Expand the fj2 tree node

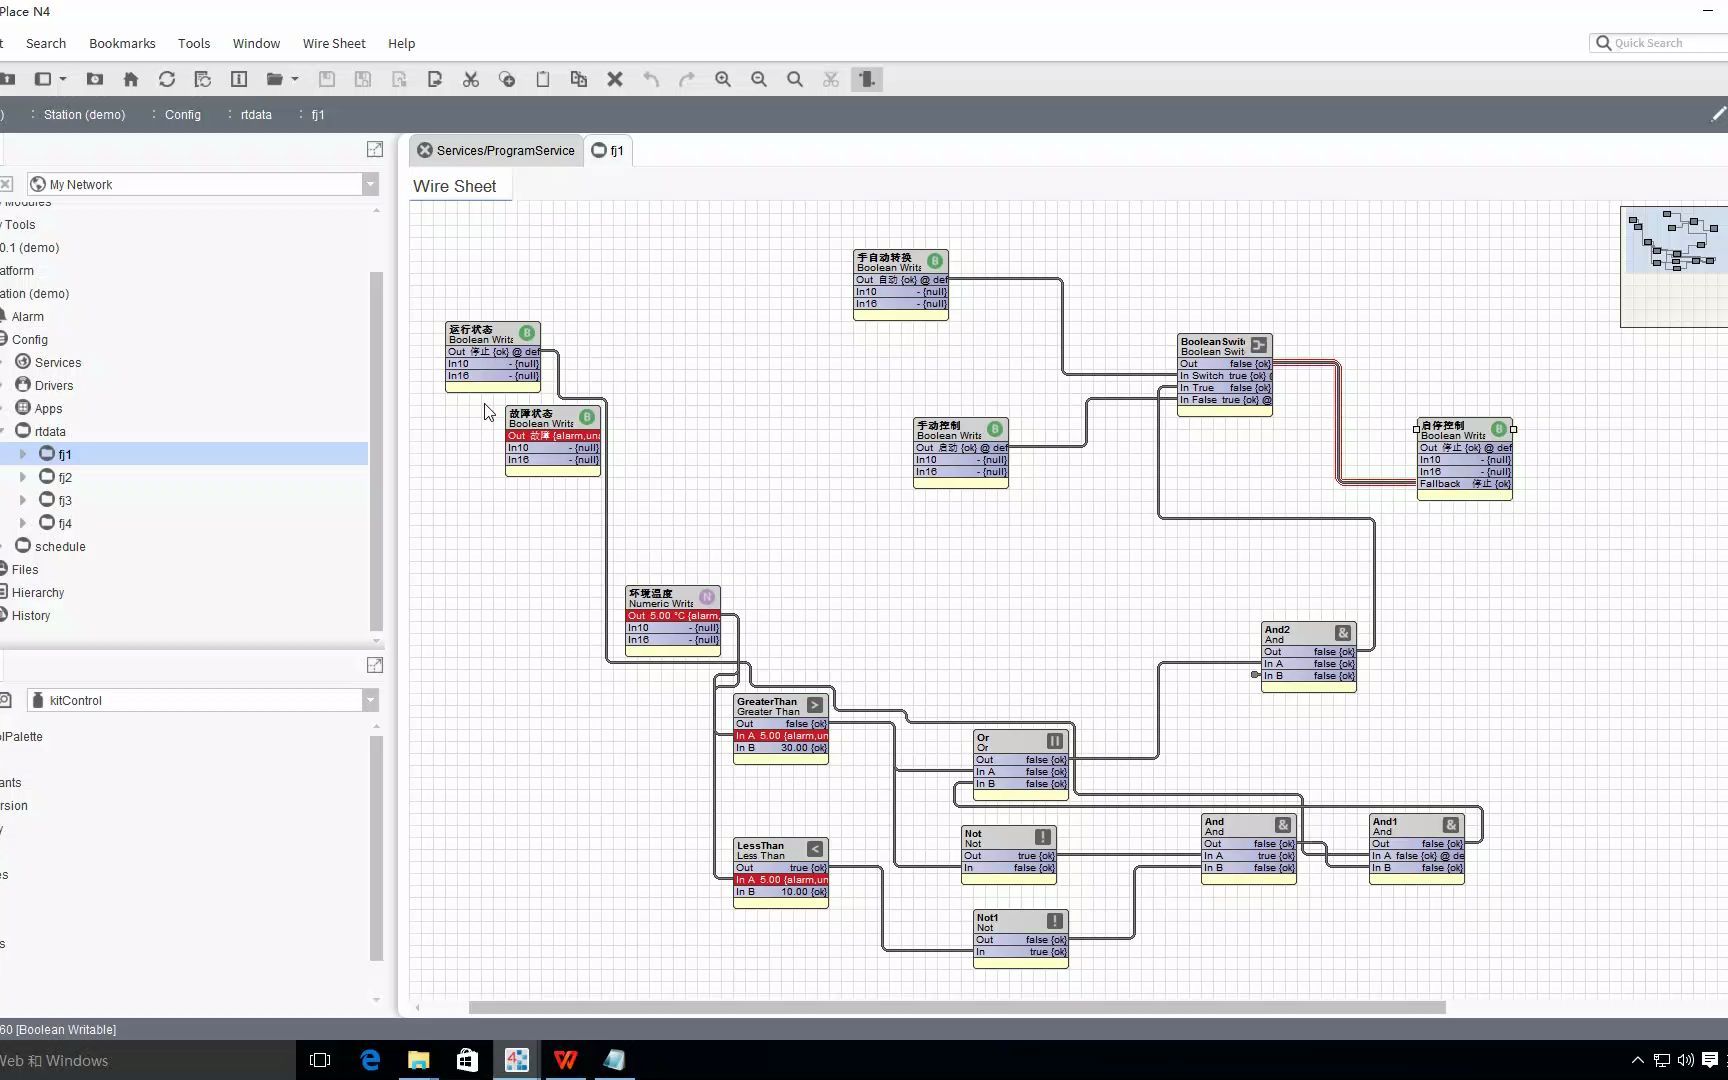click(23, 477)
